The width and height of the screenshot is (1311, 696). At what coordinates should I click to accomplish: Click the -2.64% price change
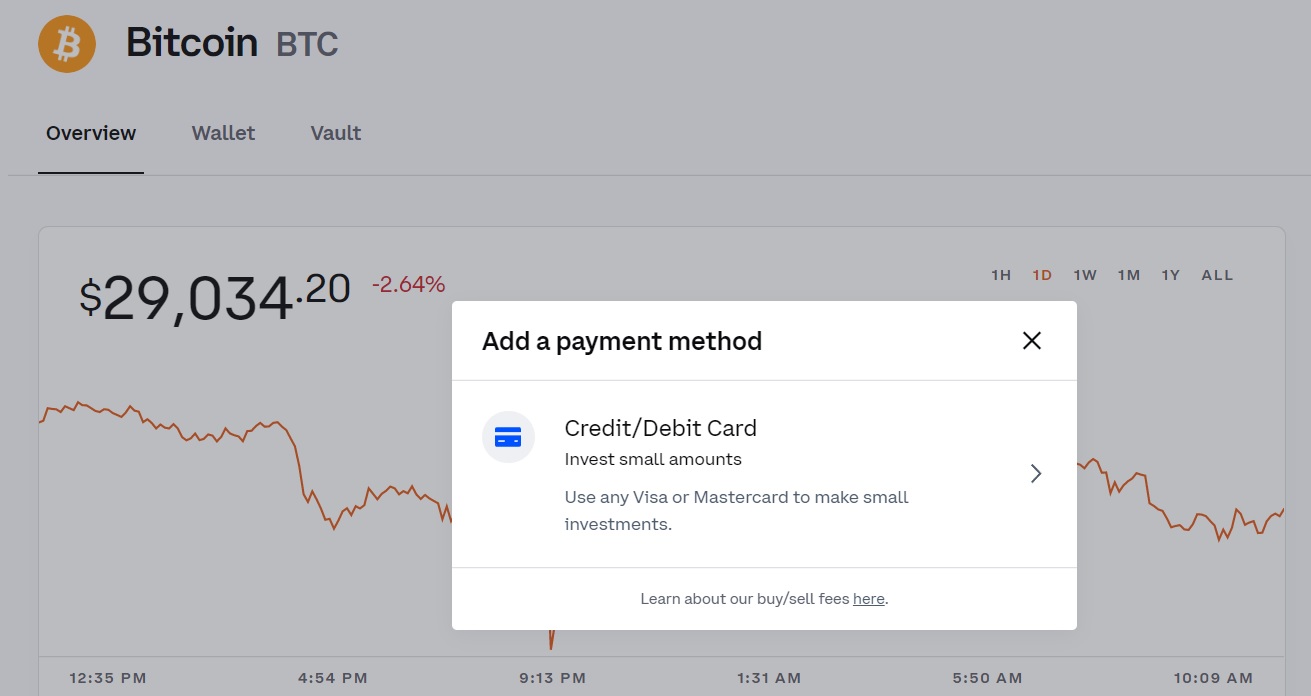408,284
